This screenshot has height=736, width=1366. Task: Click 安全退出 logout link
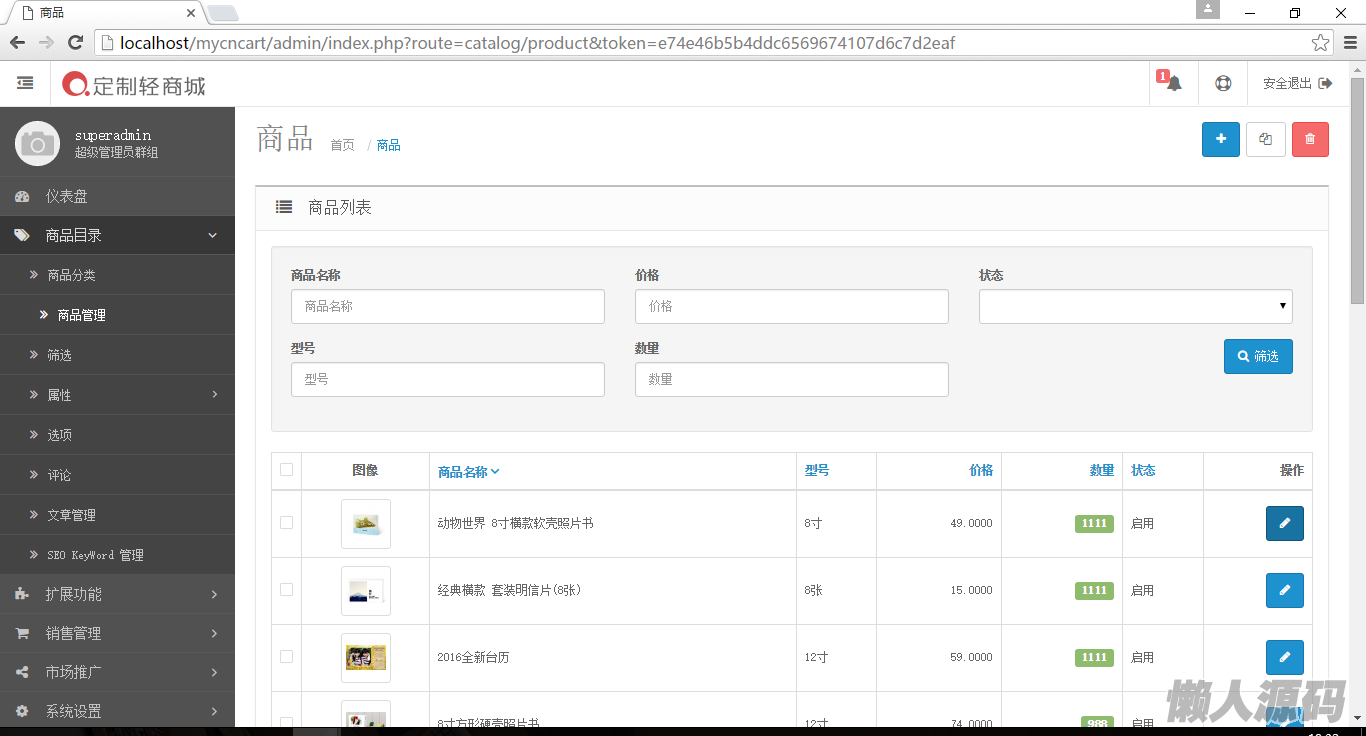(x=1297, y=83)
